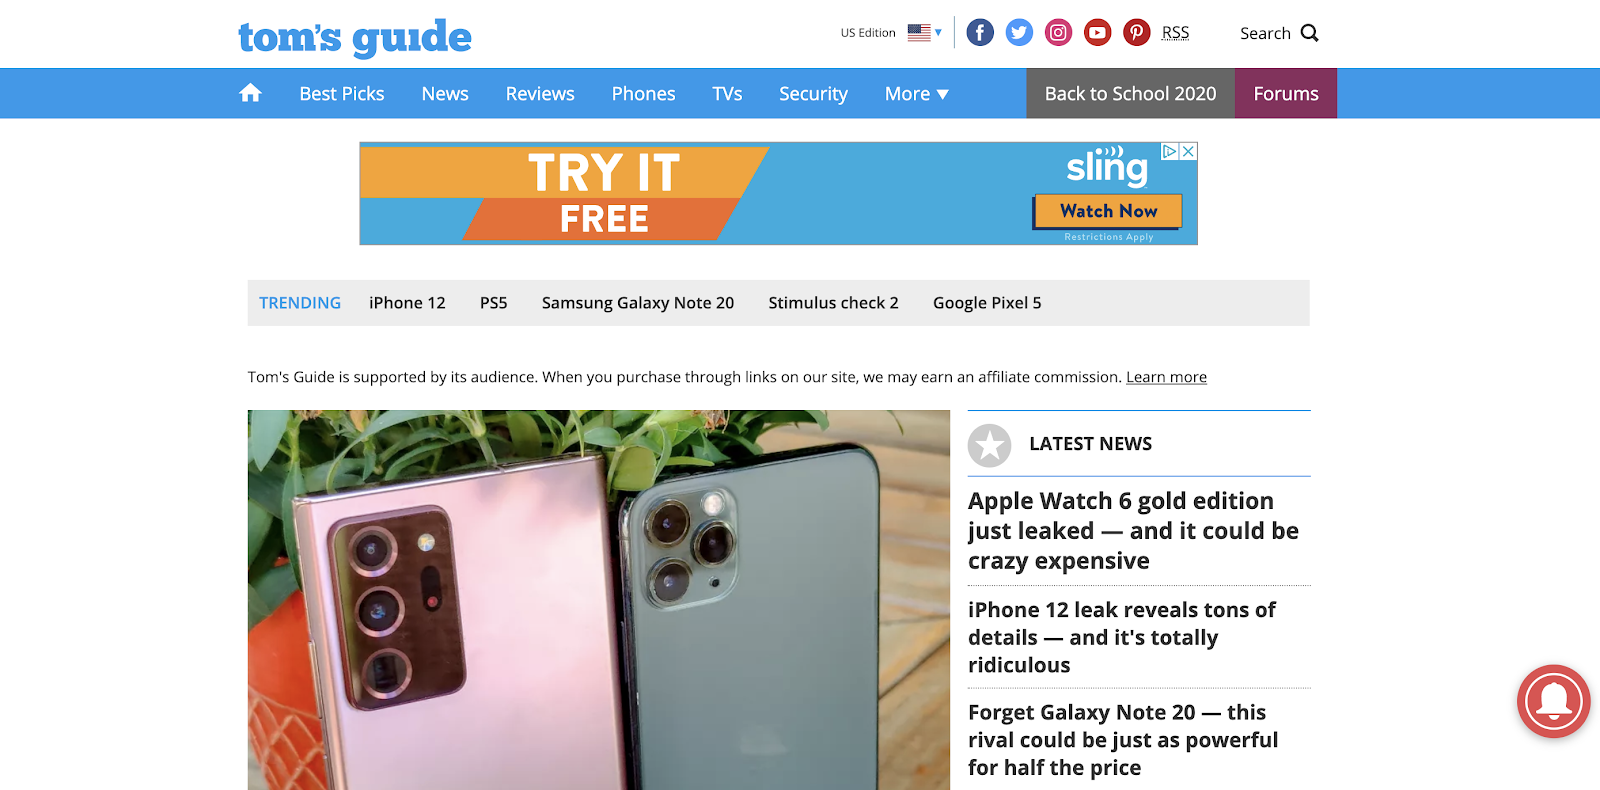The image size is (1600, 790).
Task: Open the AdChoices info icon
Action: 1169,151
